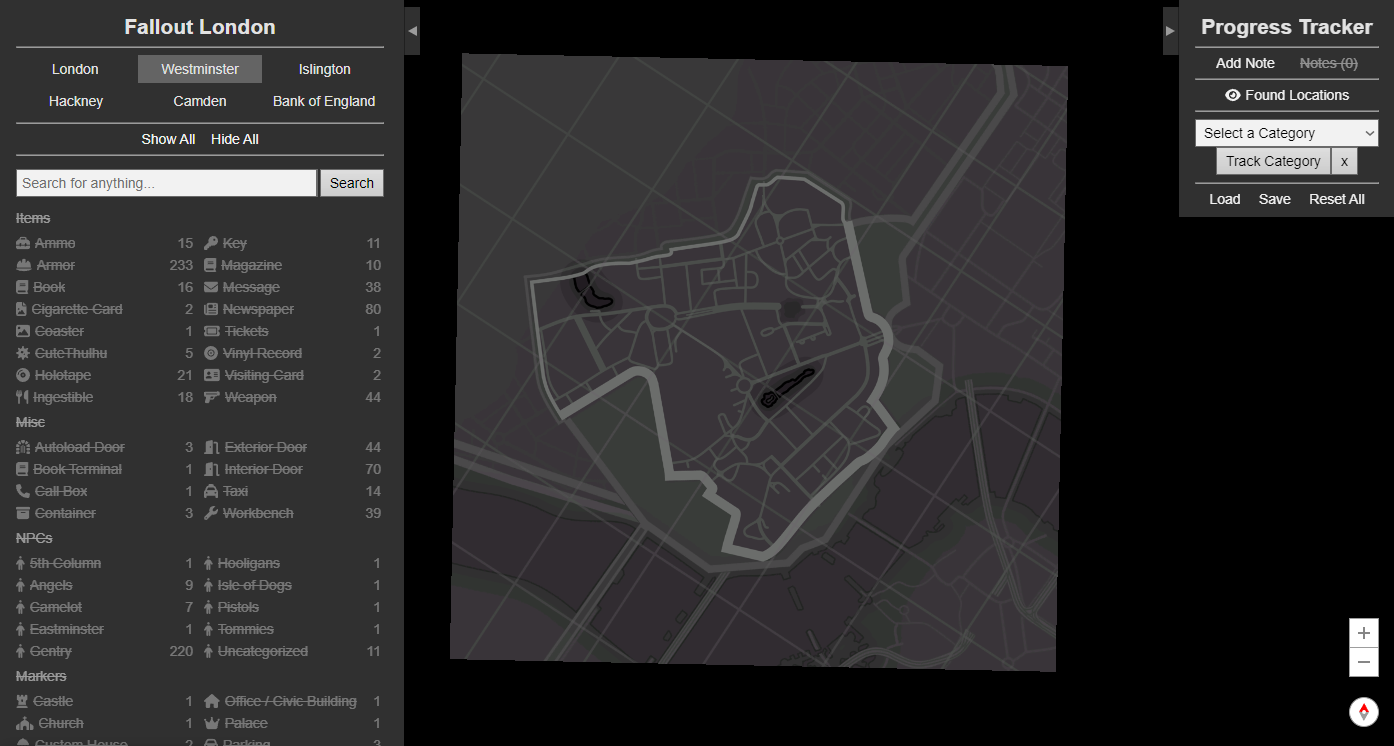Click the Visiting Card icon
The image size is (1394, 746).
coord(212,375)
